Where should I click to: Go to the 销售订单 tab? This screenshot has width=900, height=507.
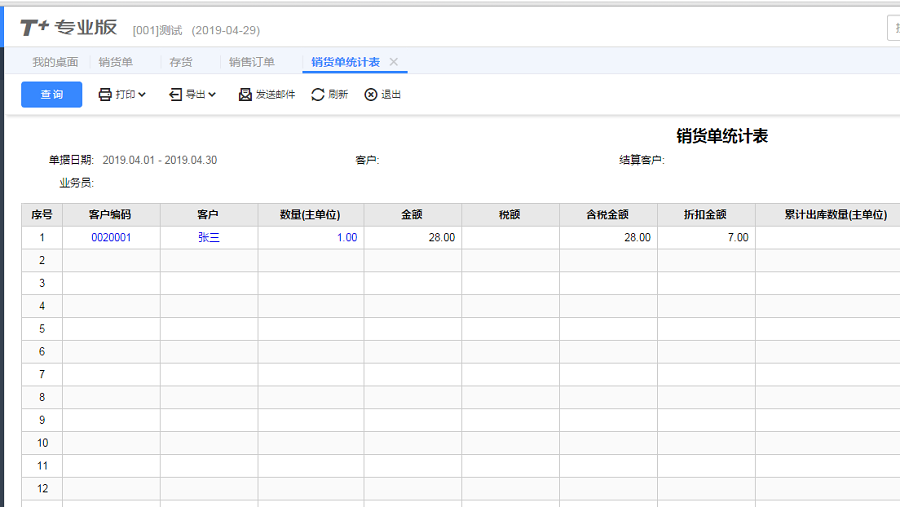pyautogui.click(x=252, y=62)
